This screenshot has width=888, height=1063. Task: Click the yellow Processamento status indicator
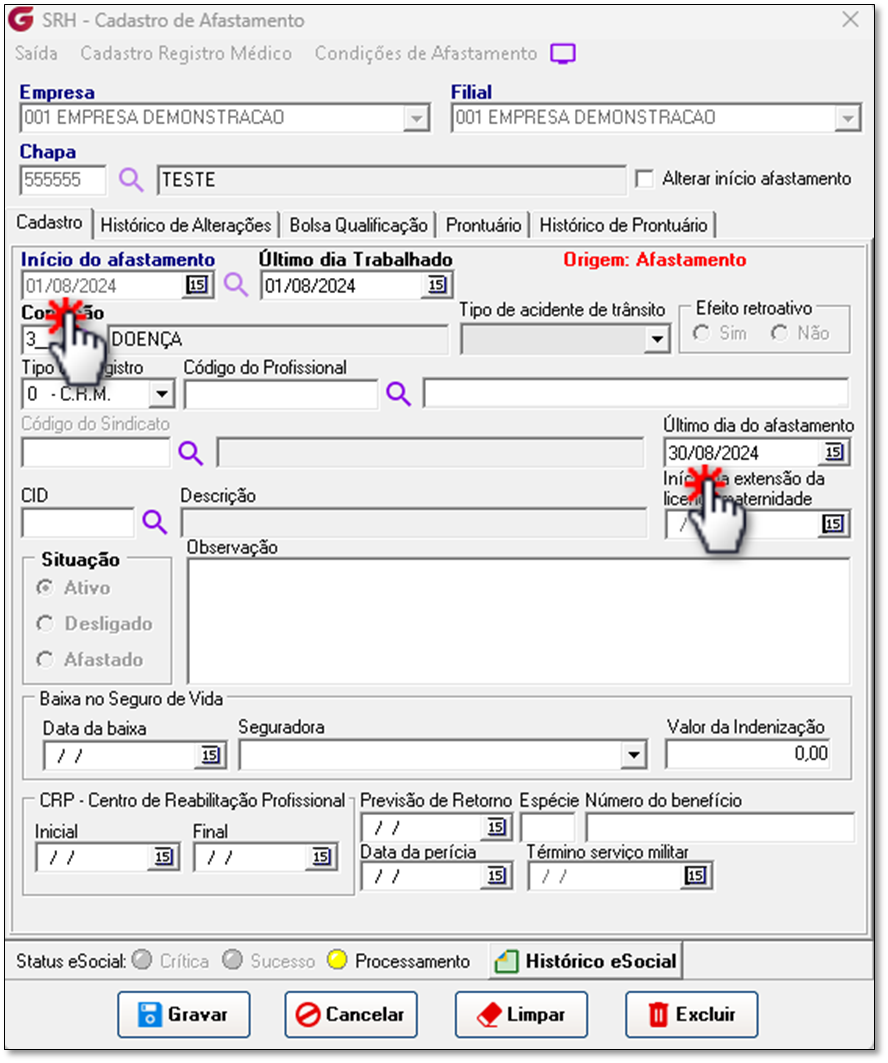337,959
